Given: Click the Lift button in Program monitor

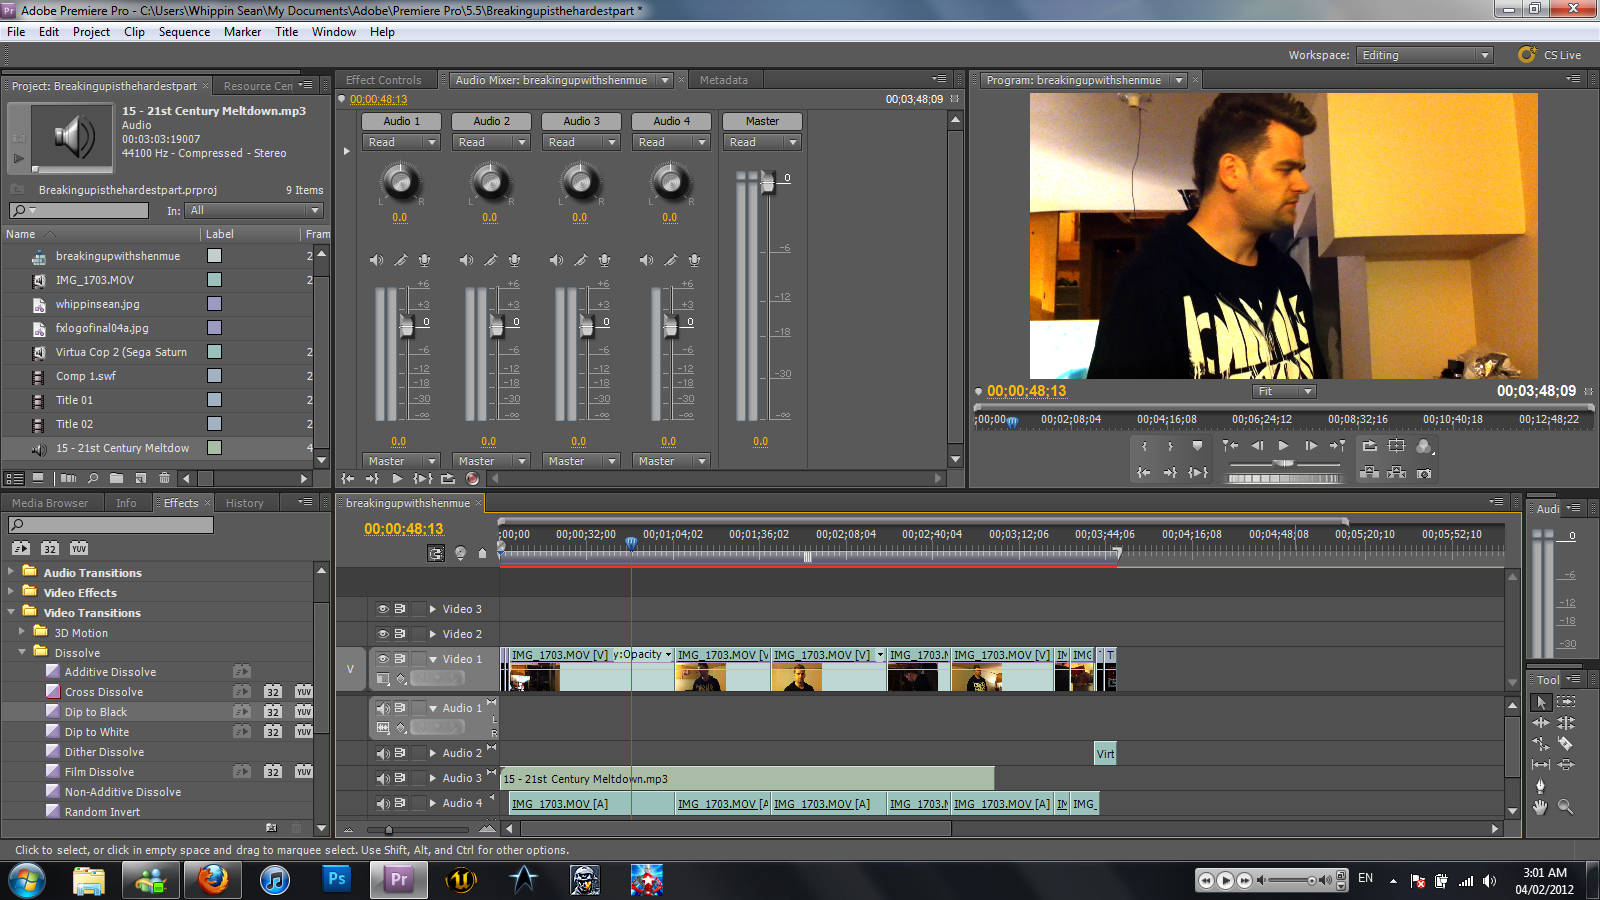Looking at the screenshot, I should click(1370, 473).
